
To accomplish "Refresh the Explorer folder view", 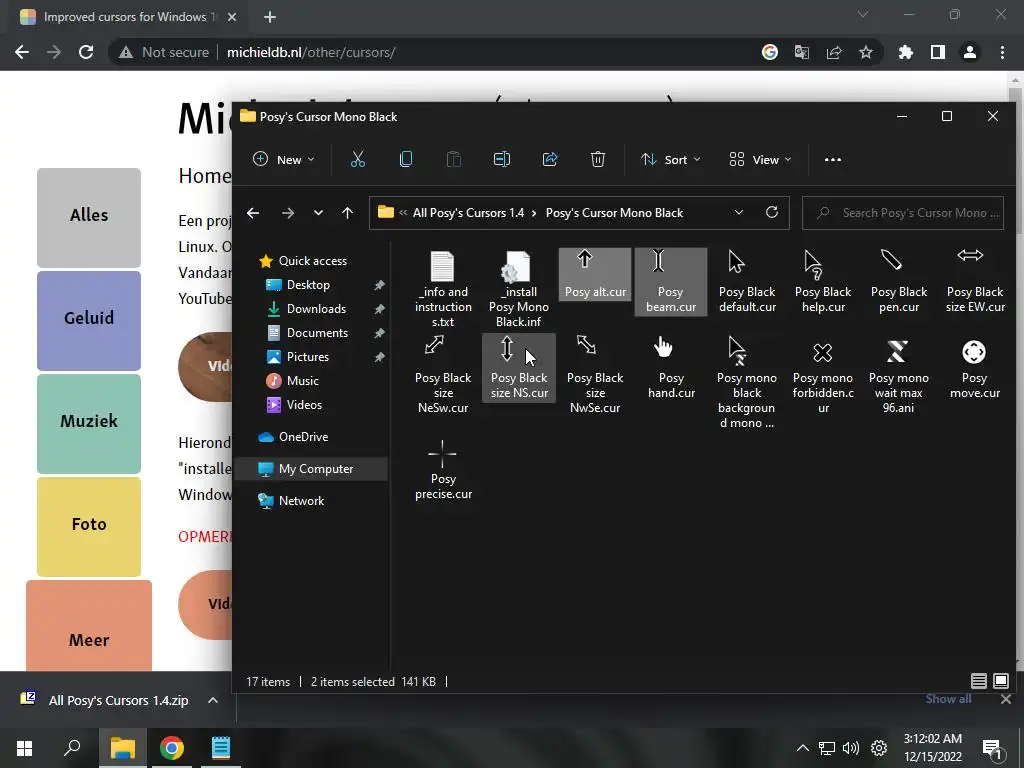I will pos(772,212).
